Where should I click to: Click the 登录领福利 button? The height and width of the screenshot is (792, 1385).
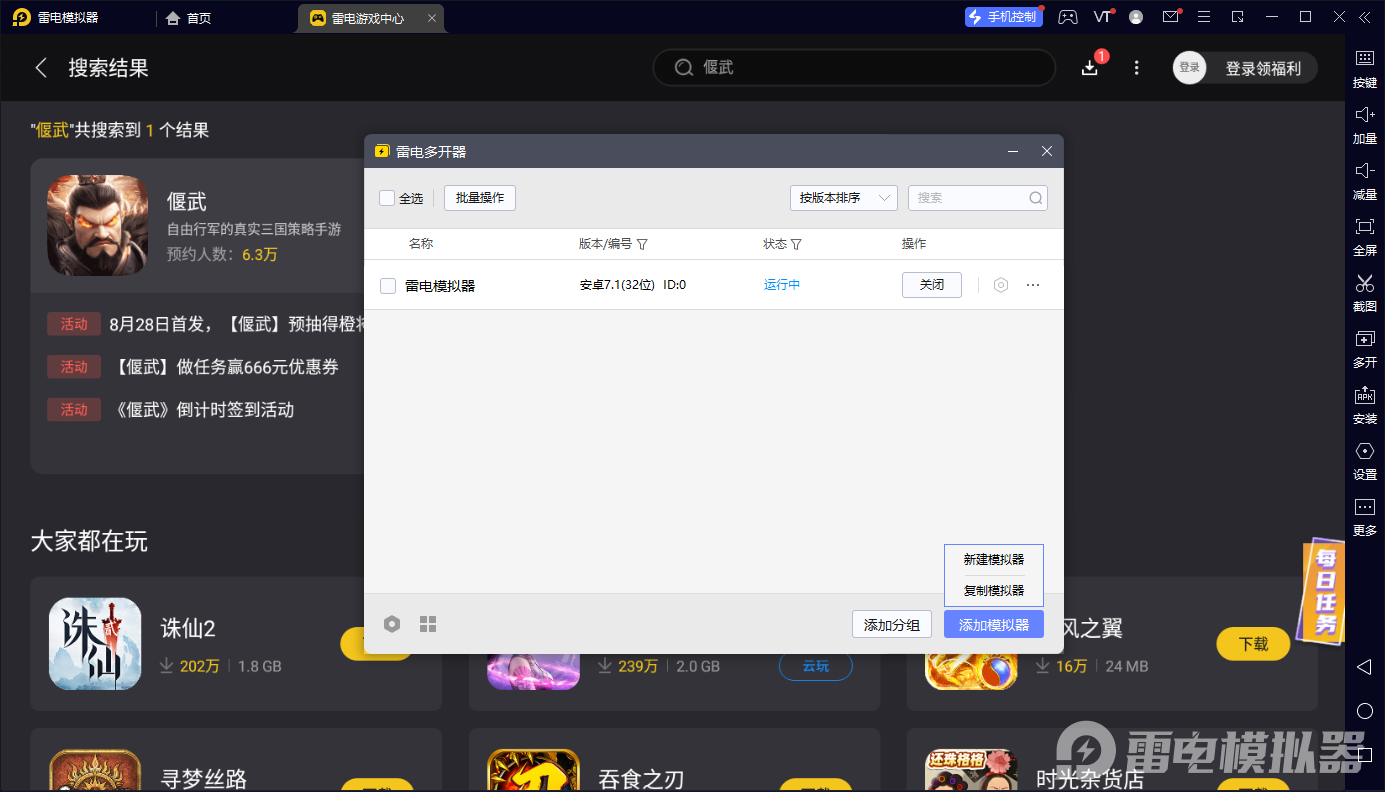[1263, 68]
